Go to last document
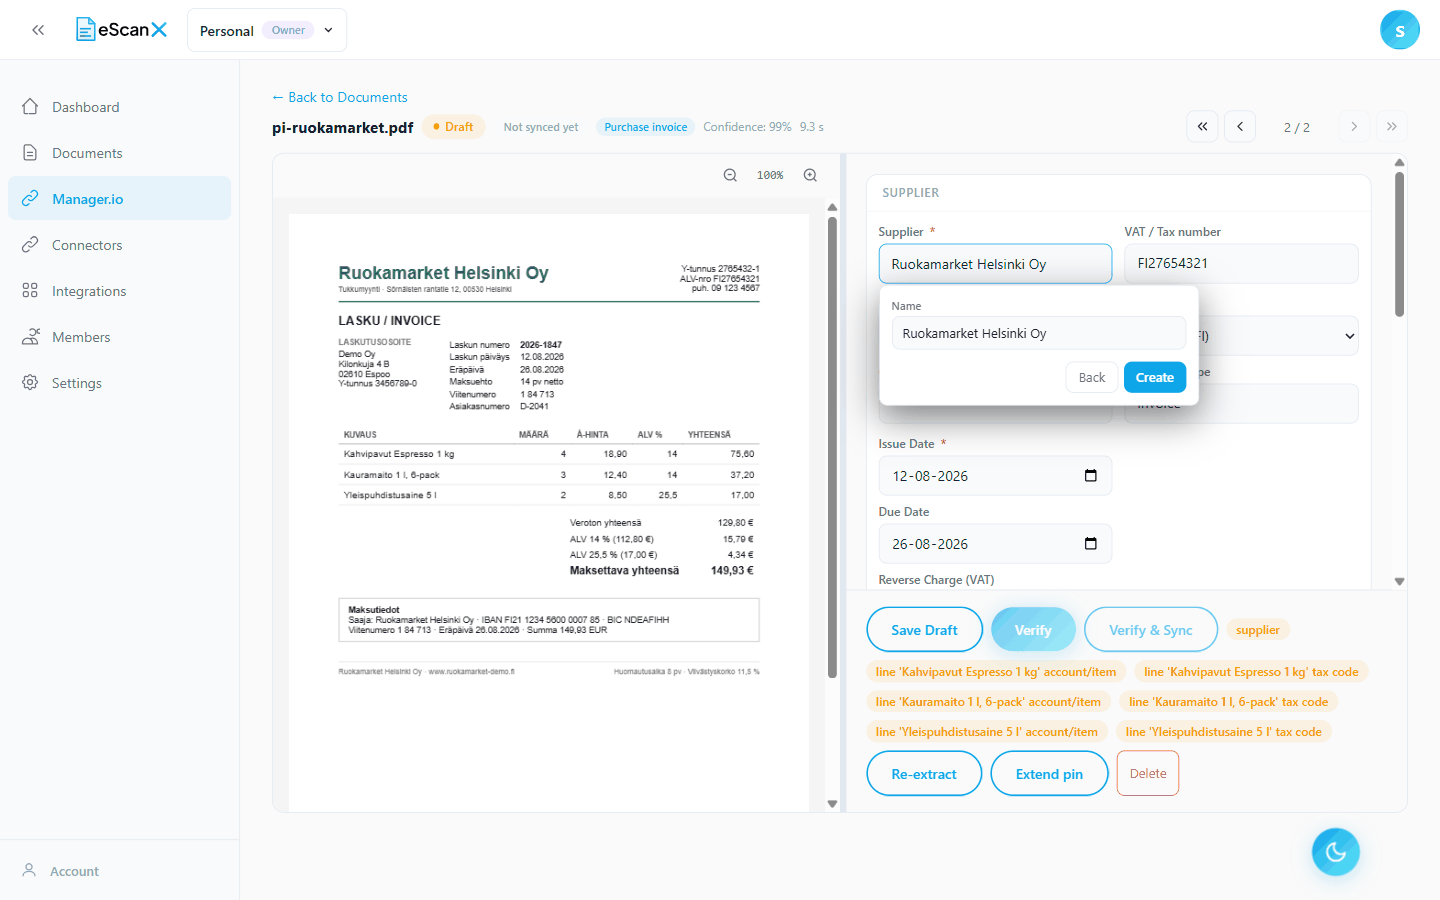 1391,127
